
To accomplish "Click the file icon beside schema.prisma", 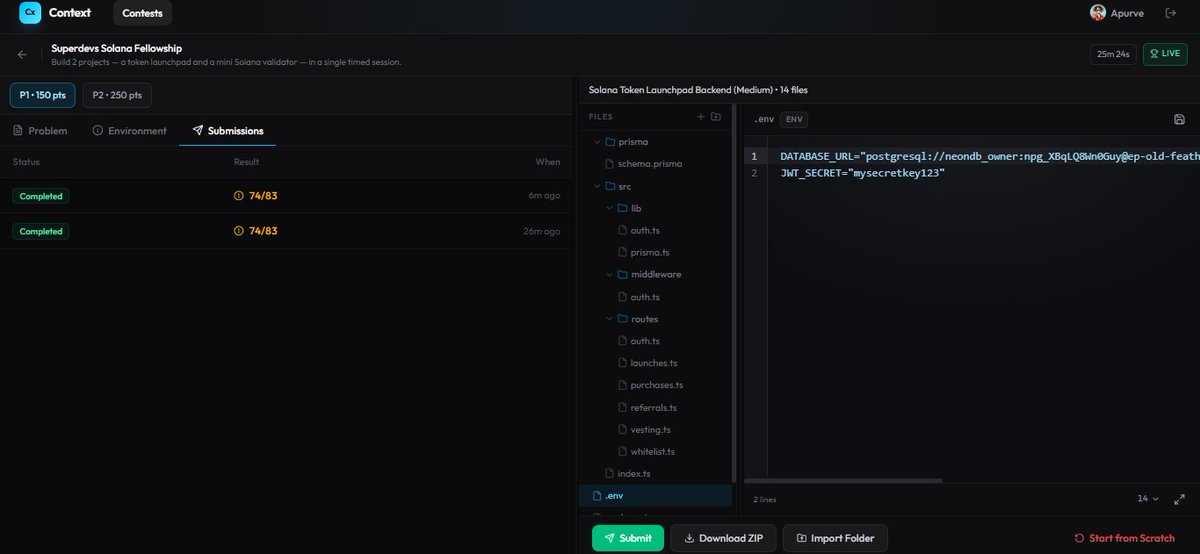I will point(610,163).
